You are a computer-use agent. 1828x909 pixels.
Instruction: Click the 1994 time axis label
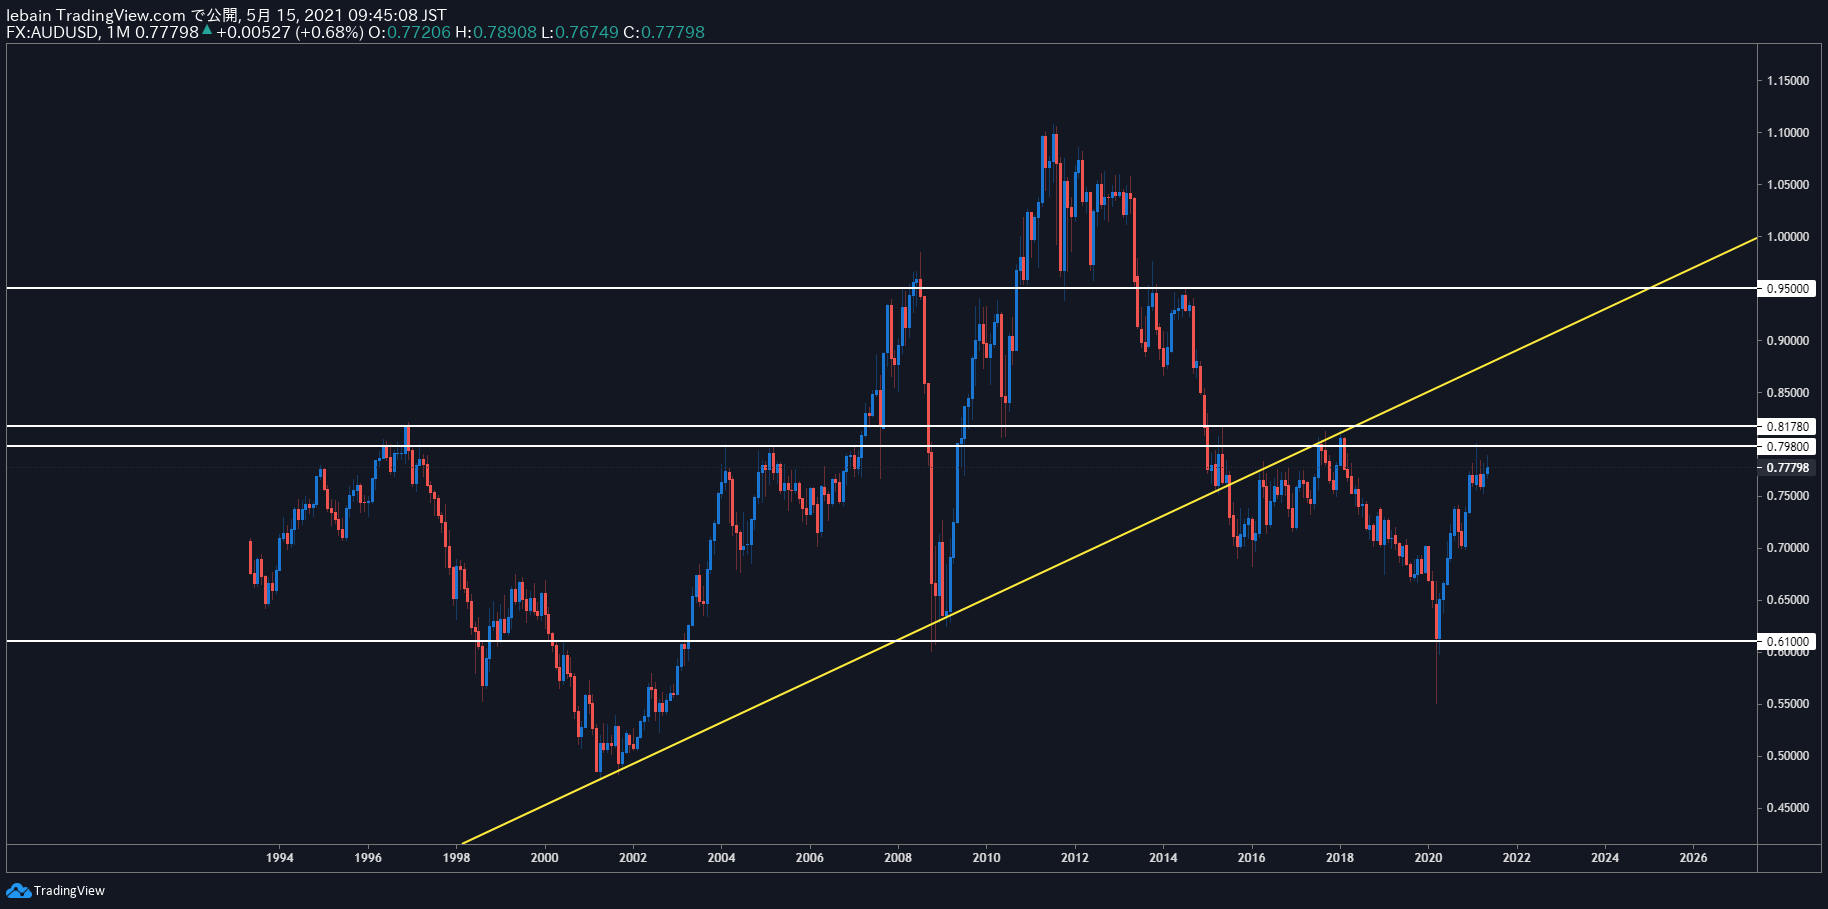tap(280, 857)
